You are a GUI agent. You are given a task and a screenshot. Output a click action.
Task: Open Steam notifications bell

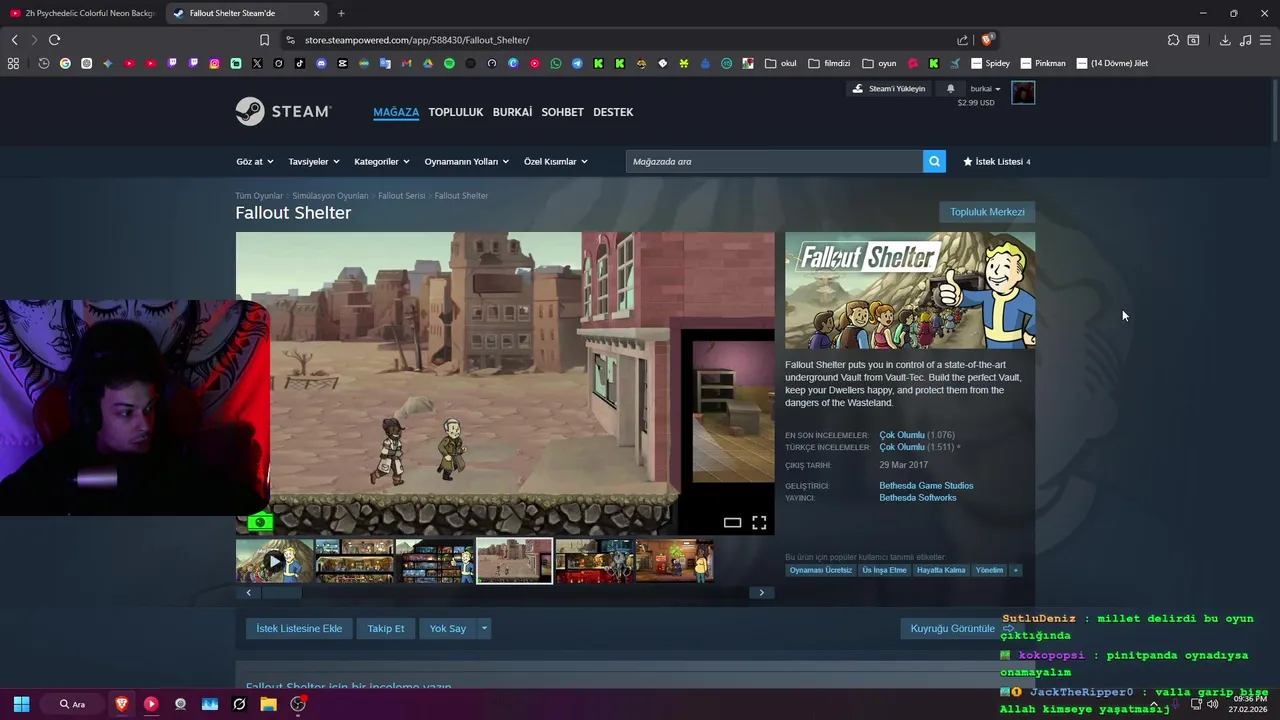coord(950,89)
